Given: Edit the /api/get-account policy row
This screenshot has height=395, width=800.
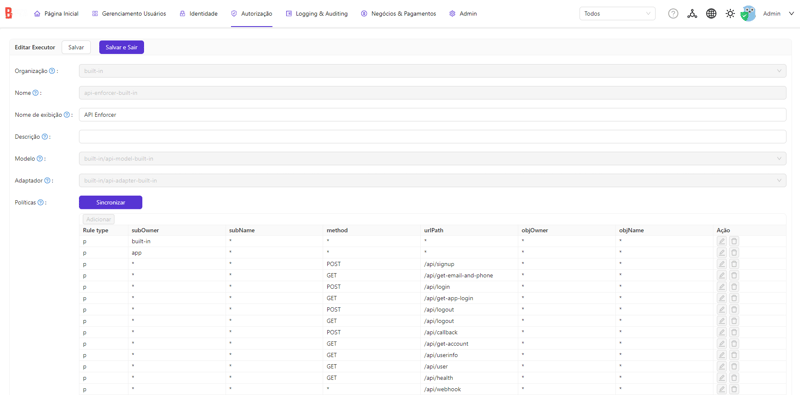Looking at the screenshot, I should [721, 344].
